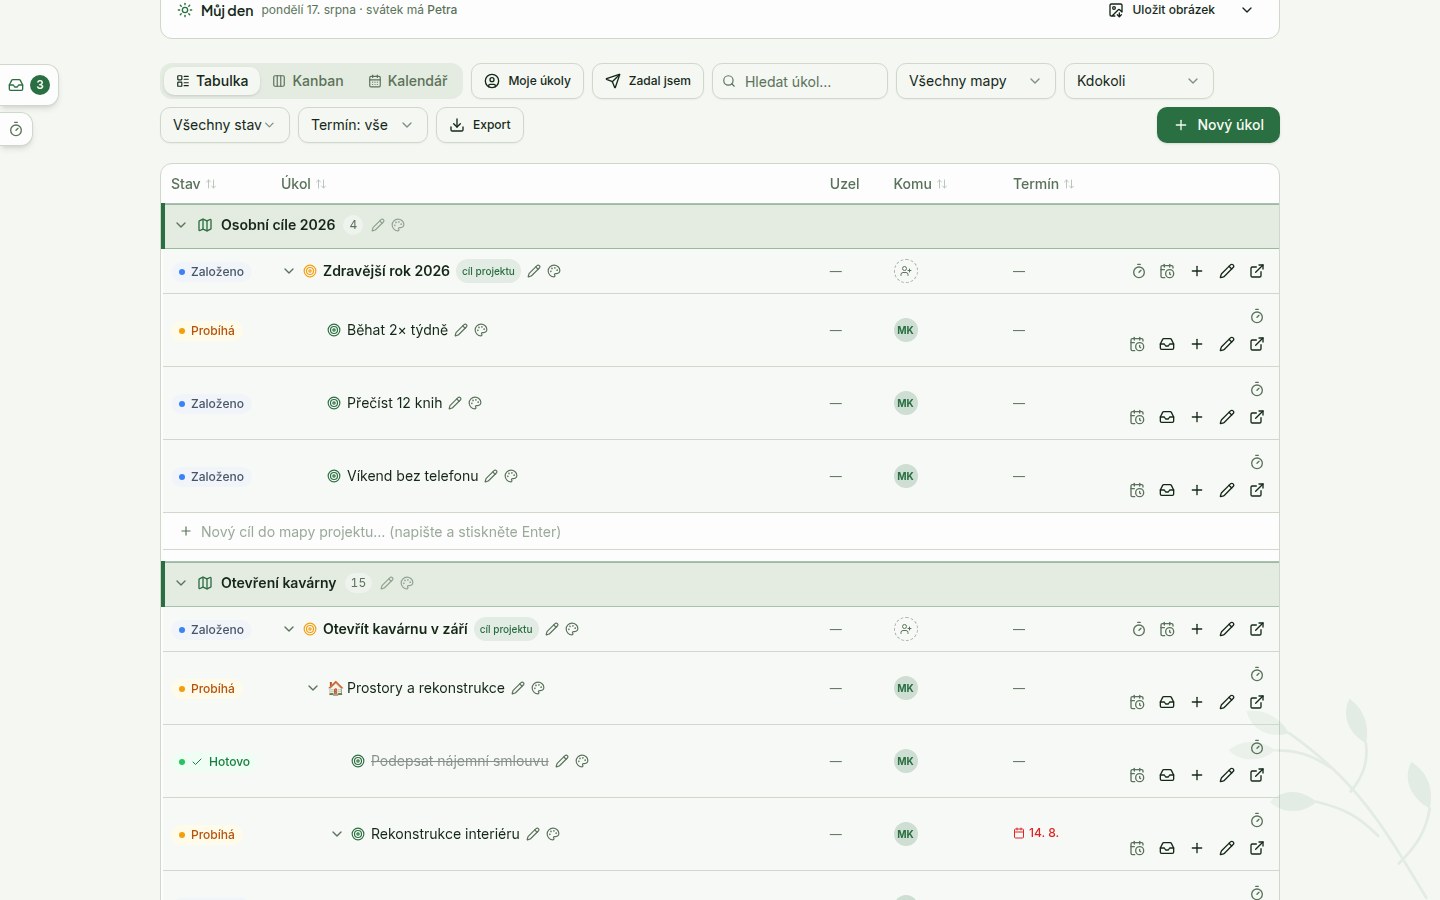Expand the chevron beside Uložit obrázek
This screenshot has height=900, width=1440.
tap(1247, 10)
